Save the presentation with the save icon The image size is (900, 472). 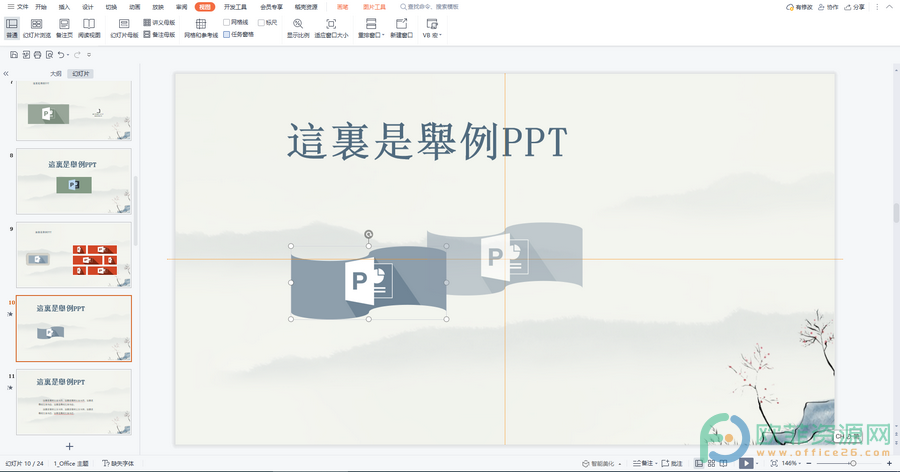pyautogui.click(x=14, y=55)
